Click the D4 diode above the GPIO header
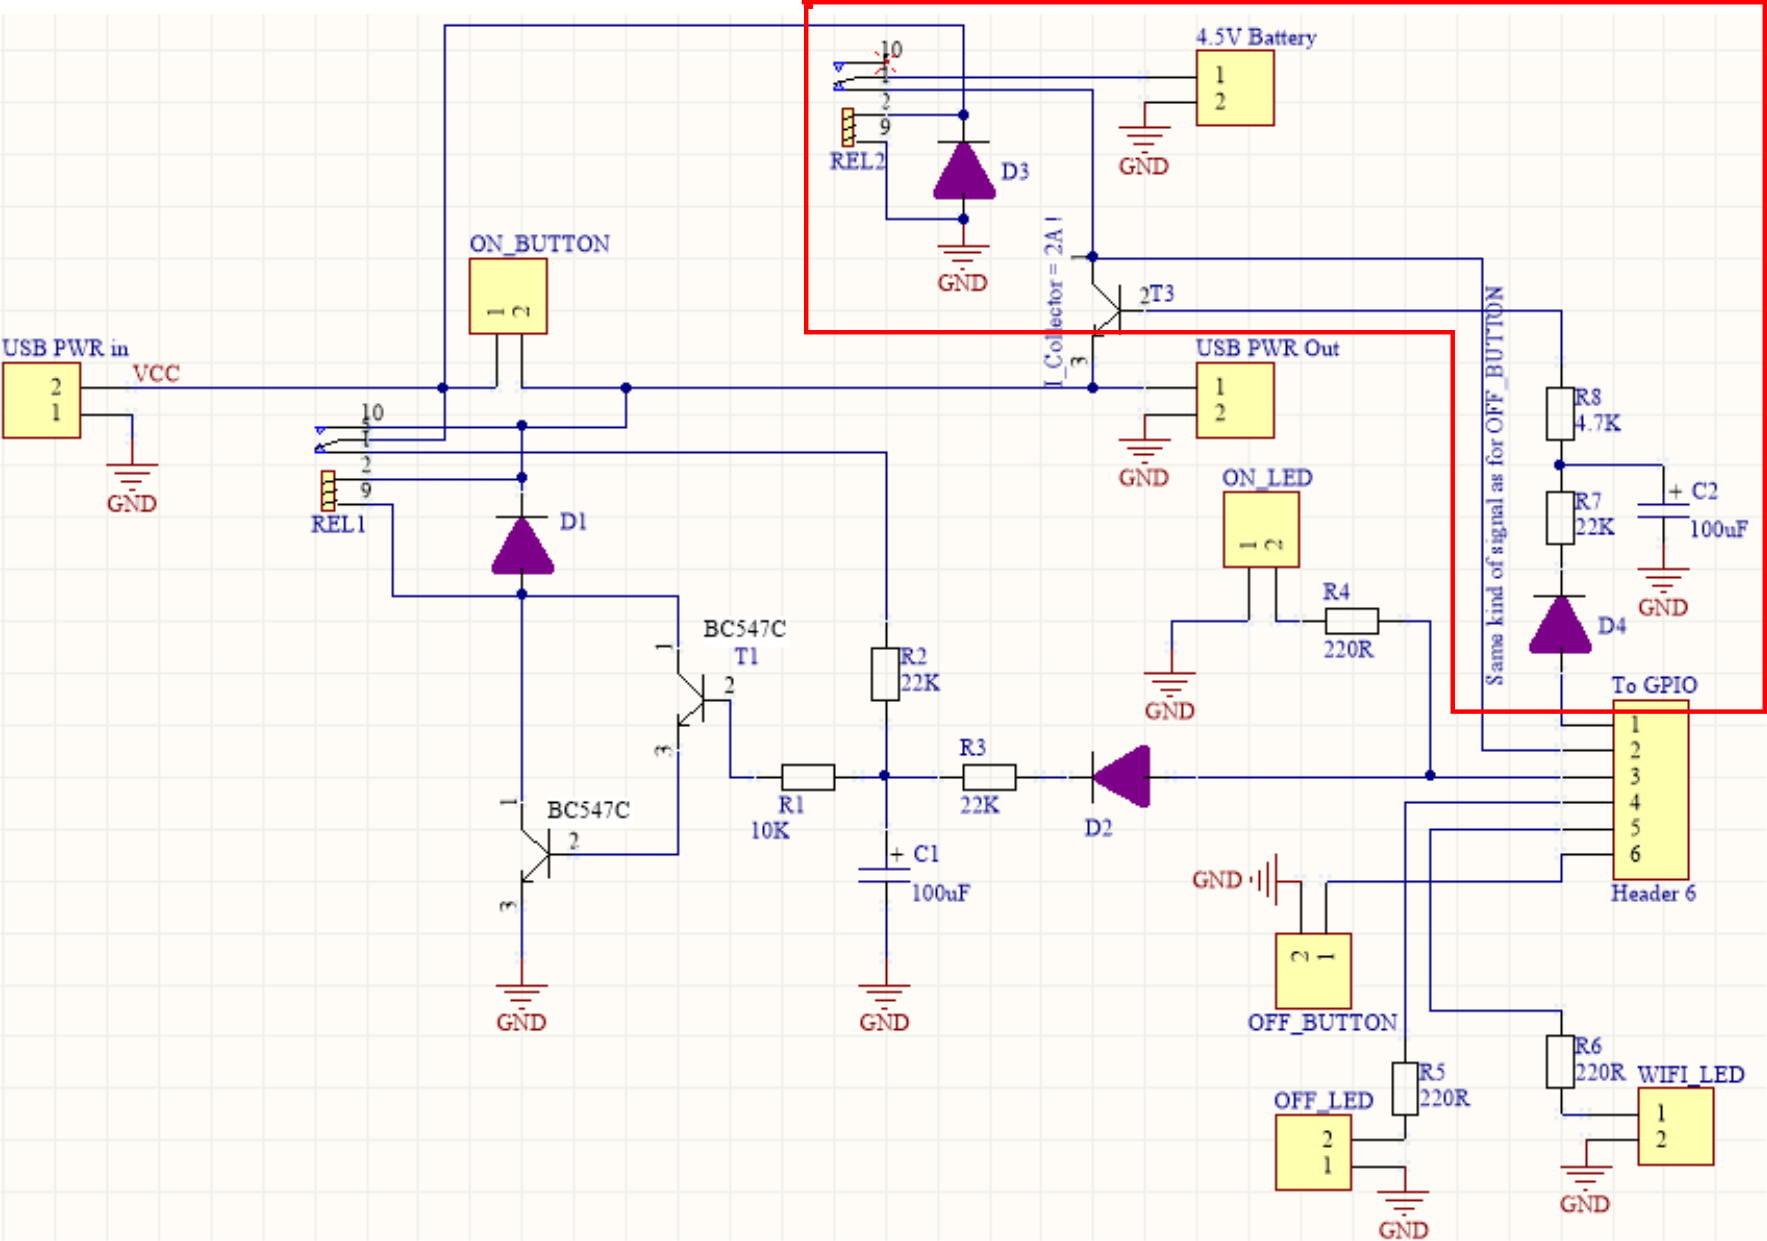Image resolution: width=1767 pixels, height=1241 pixels. pos(1560,625)
